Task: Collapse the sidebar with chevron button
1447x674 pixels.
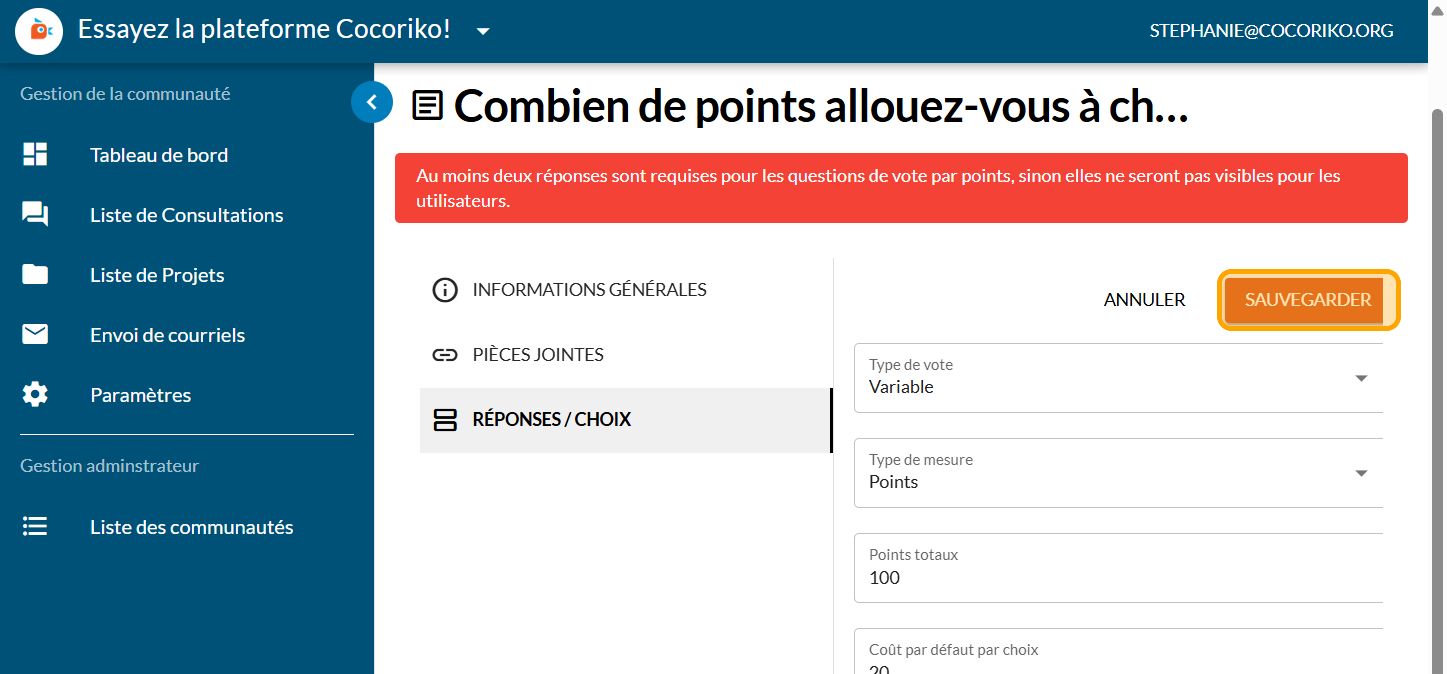Action: (x=371, y=102)
